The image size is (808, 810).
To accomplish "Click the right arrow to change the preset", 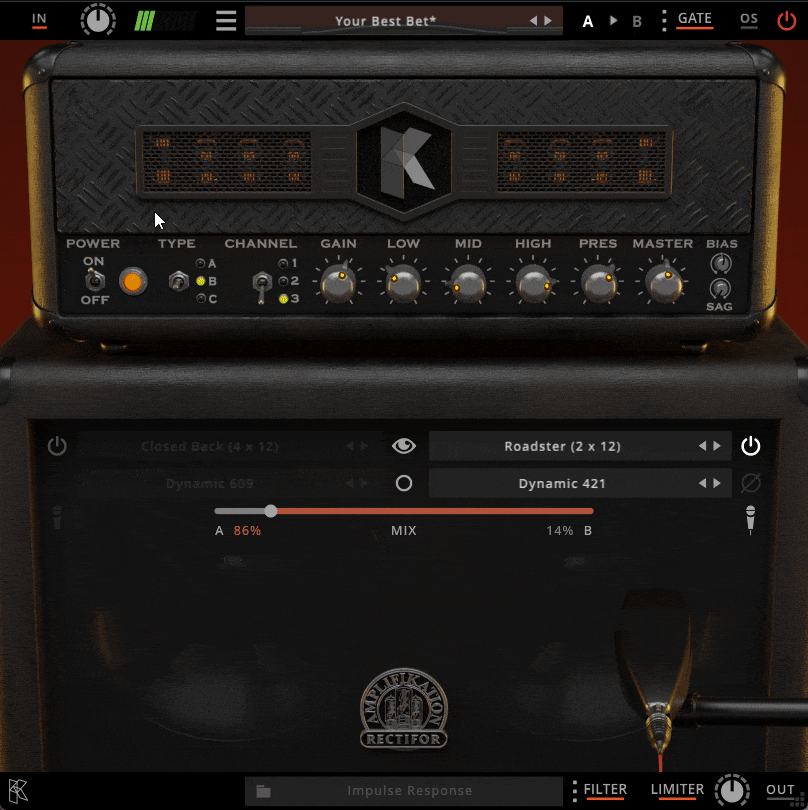I will click(548, 19).
